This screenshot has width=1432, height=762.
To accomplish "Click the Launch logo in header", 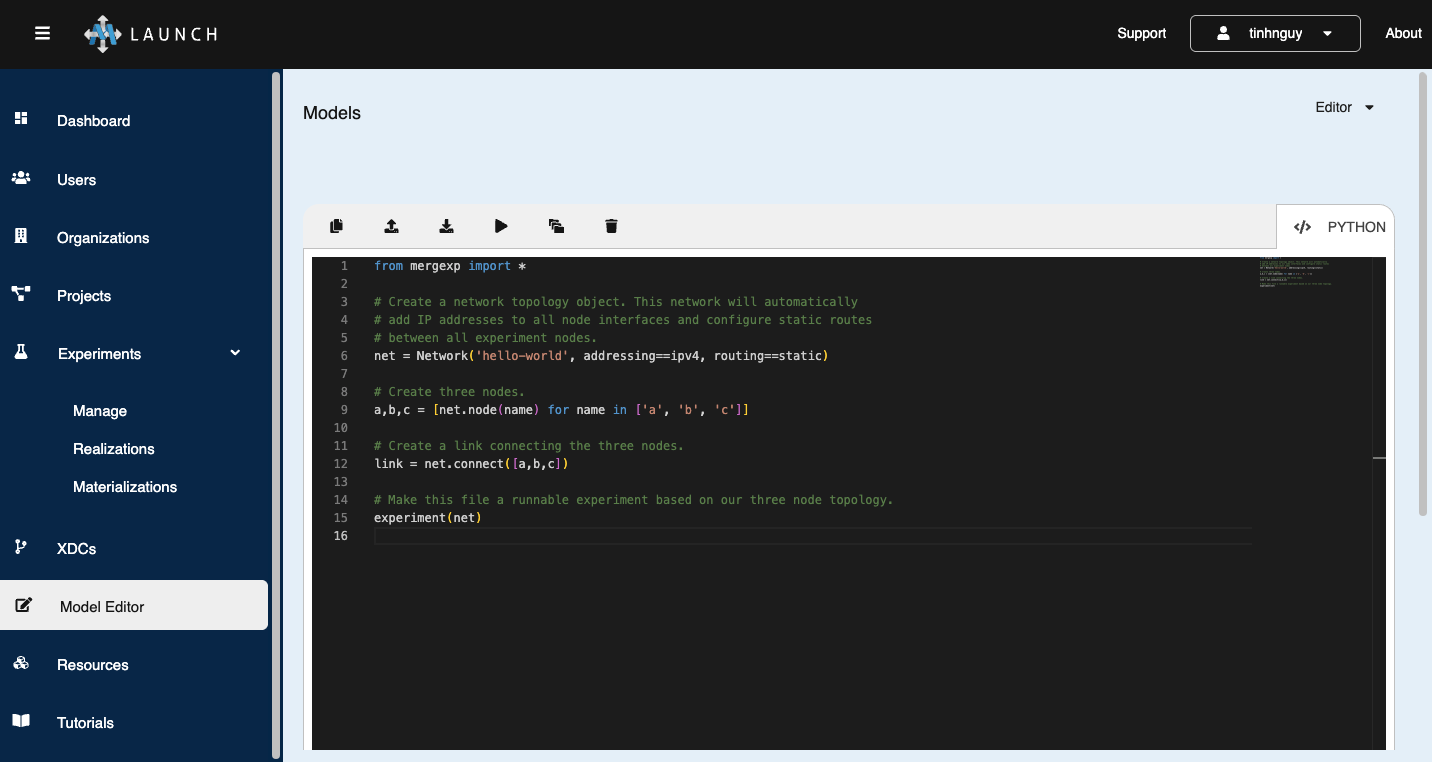I will (x=151, y=34).
